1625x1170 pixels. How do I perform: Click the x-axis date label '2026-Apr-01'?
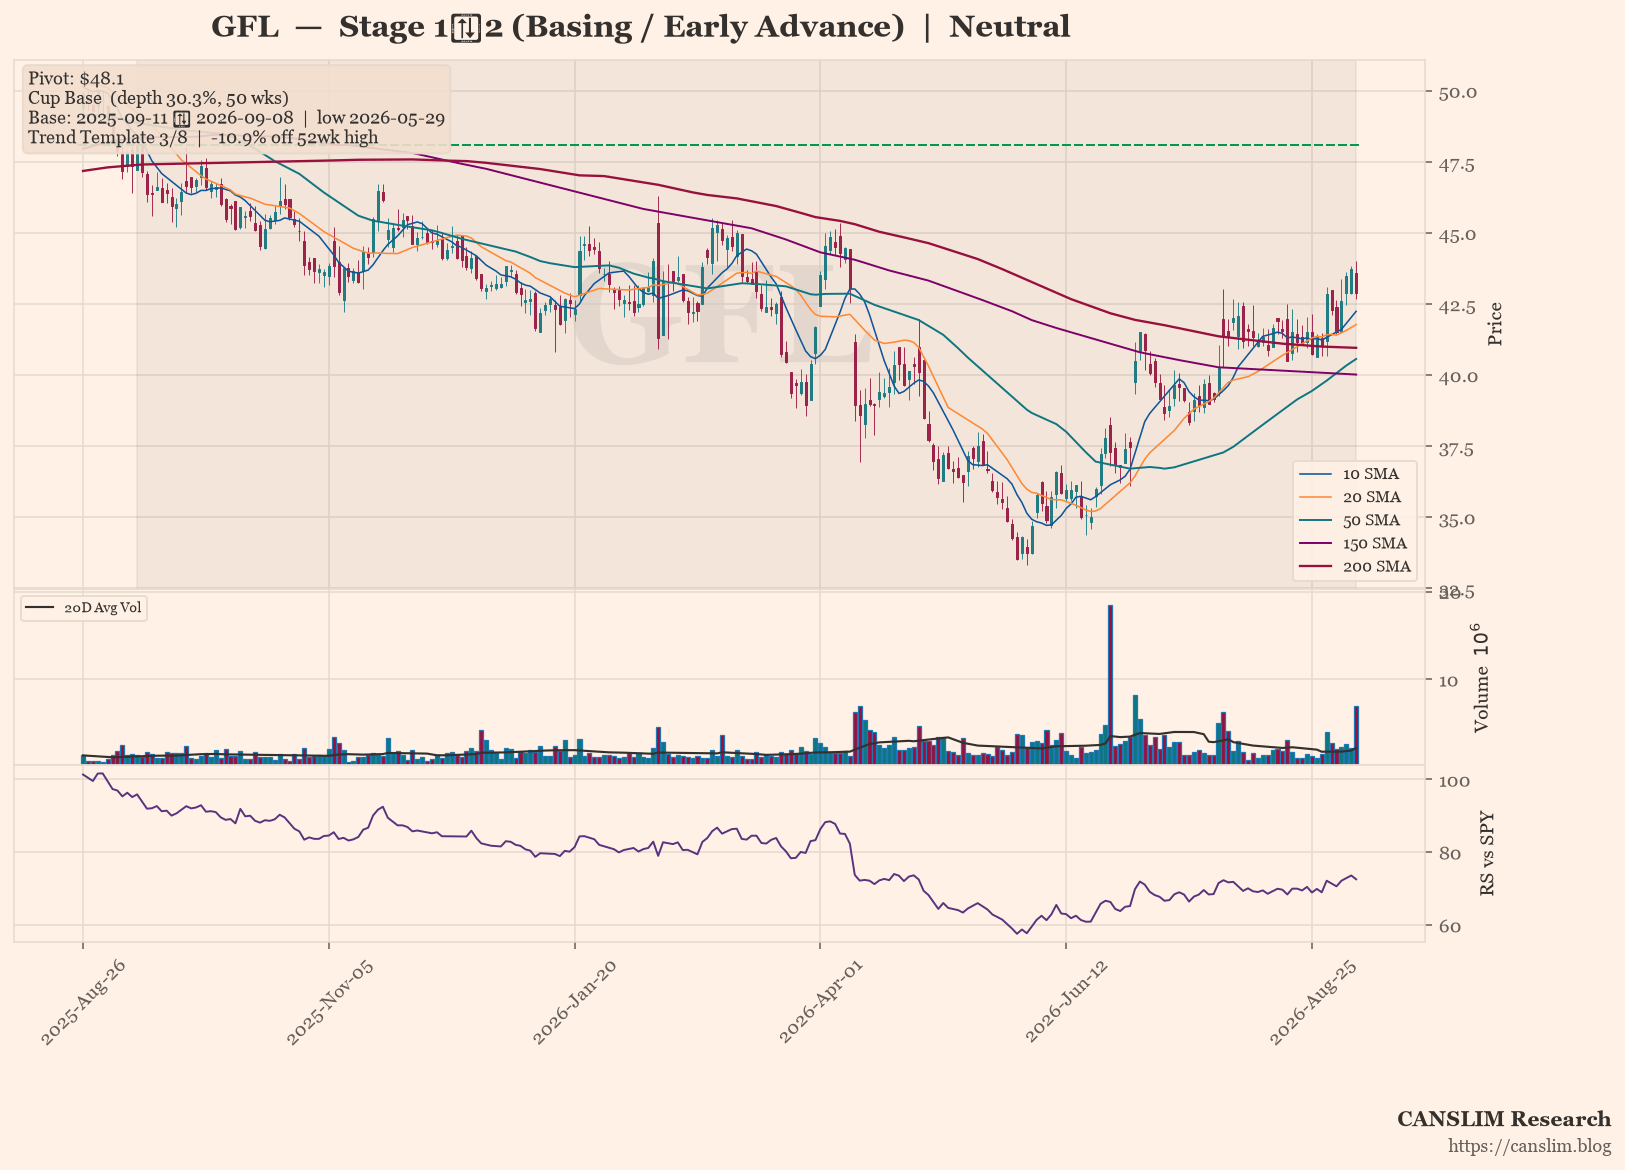point(820,1003)
